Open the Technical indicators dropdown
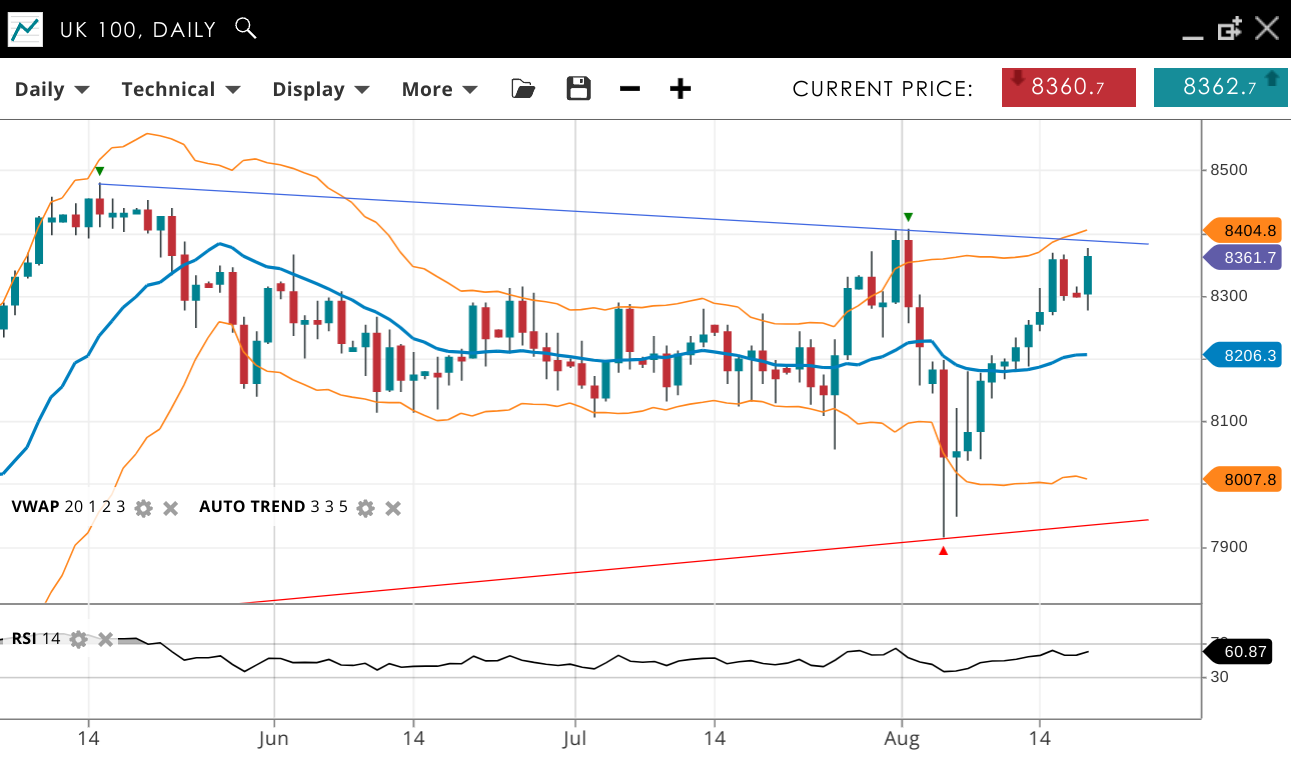 click(180, 89)
